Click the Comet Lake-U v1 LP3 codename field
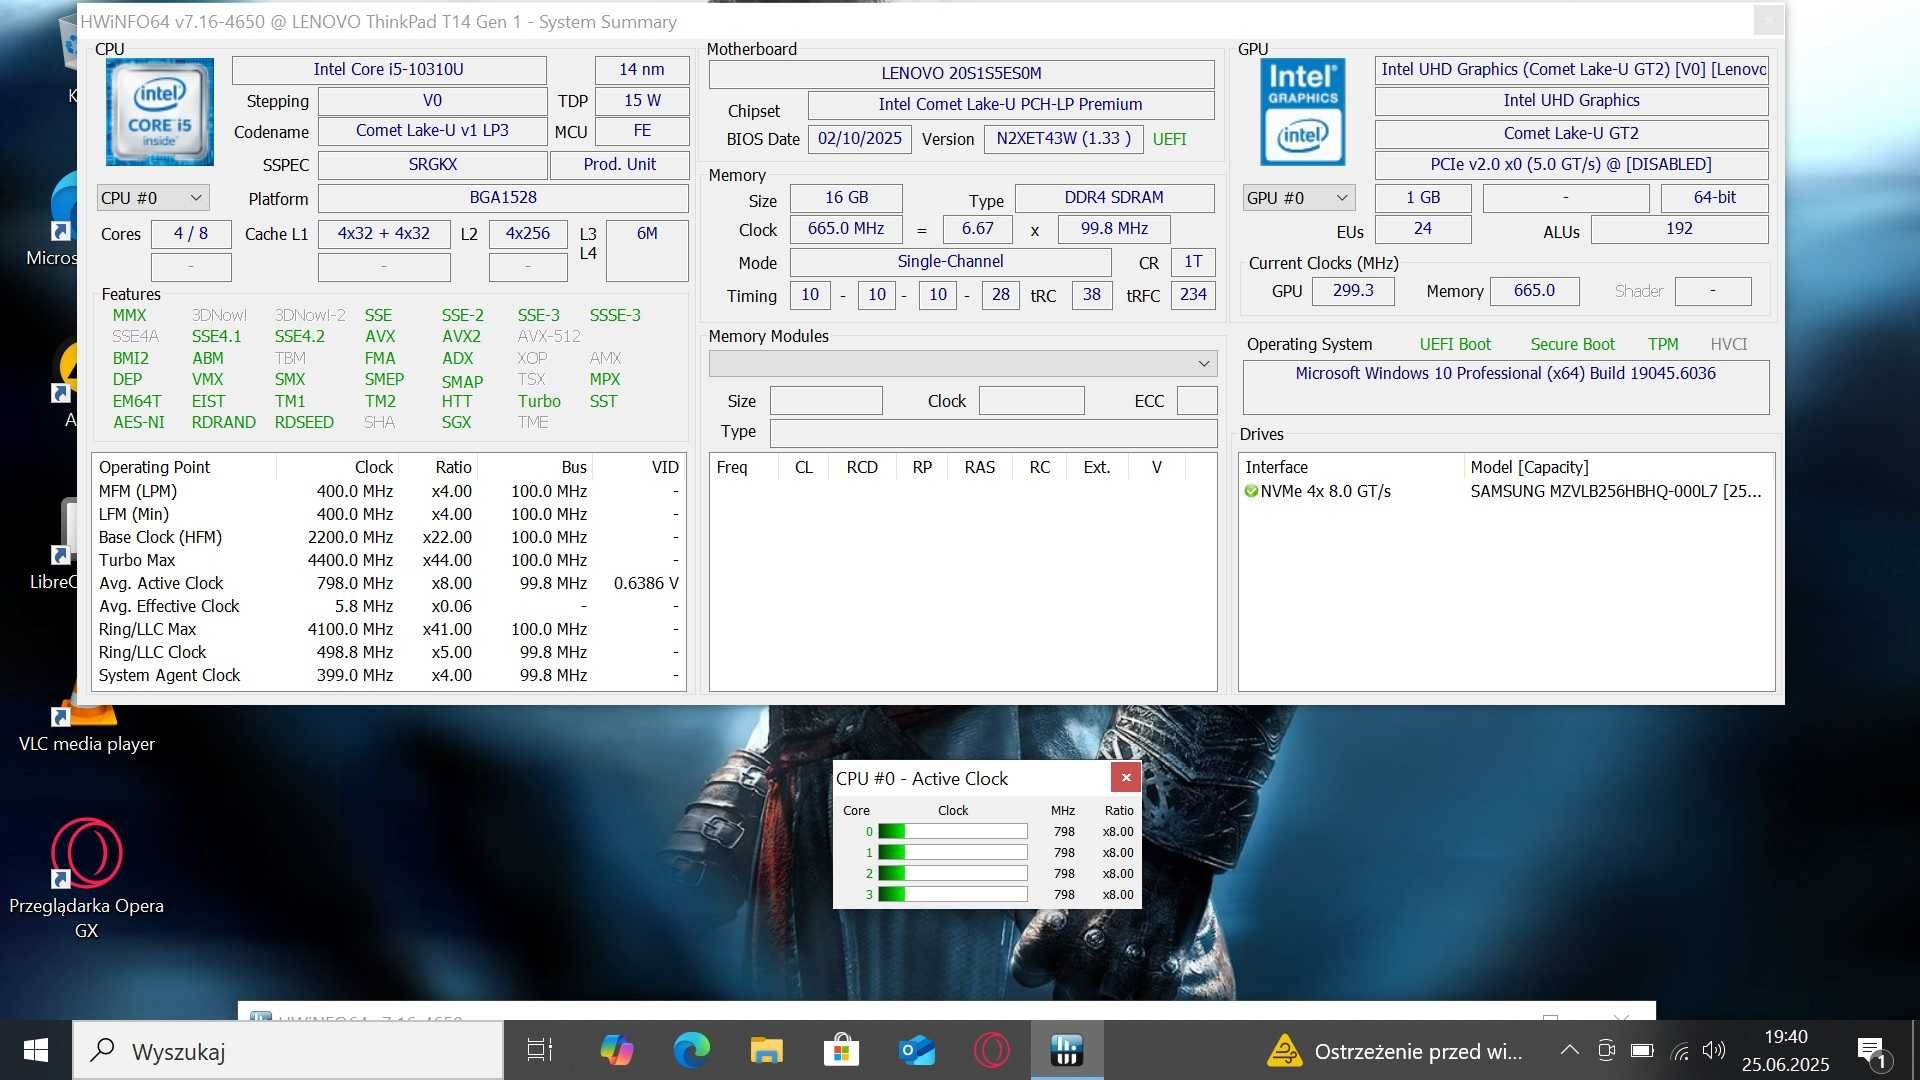 (432, 130)
